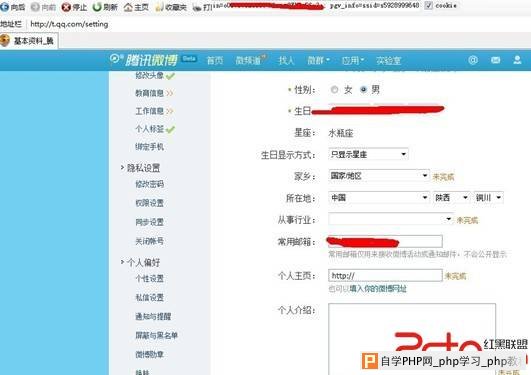The width and height of the screenshot is (531, 375).
Task: Click the 个人介绍 text area
Action: [x=412, y=339]
